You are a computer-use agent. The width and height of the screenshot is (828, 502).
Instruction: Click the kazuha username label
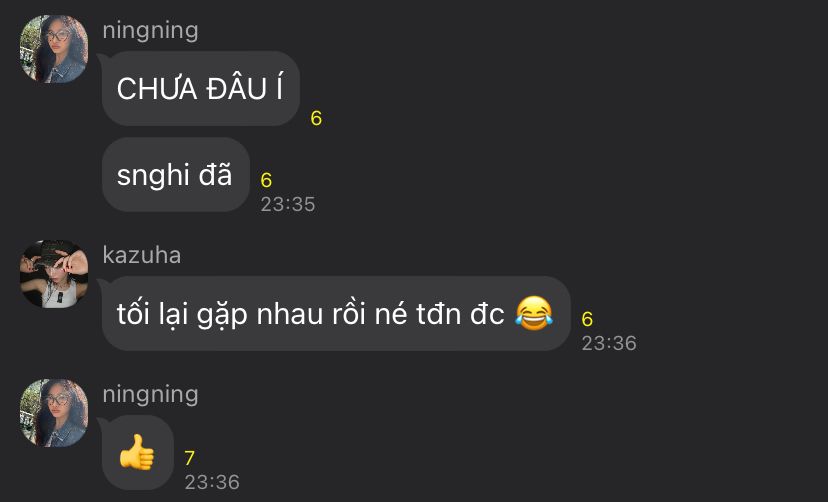point(142,255)
